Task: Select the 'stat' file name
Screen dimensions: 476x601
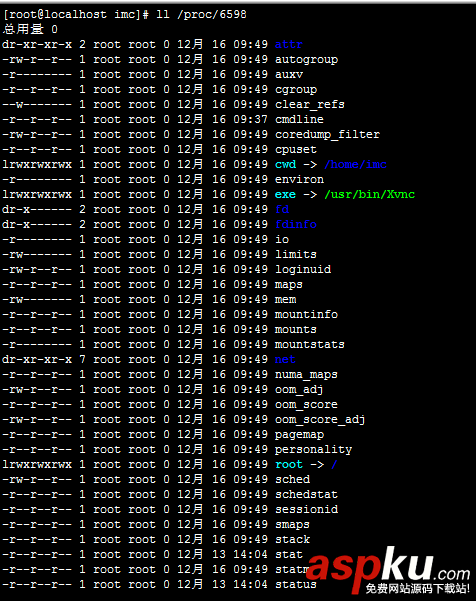Action: pyautogui.click(x=289, y=554)
